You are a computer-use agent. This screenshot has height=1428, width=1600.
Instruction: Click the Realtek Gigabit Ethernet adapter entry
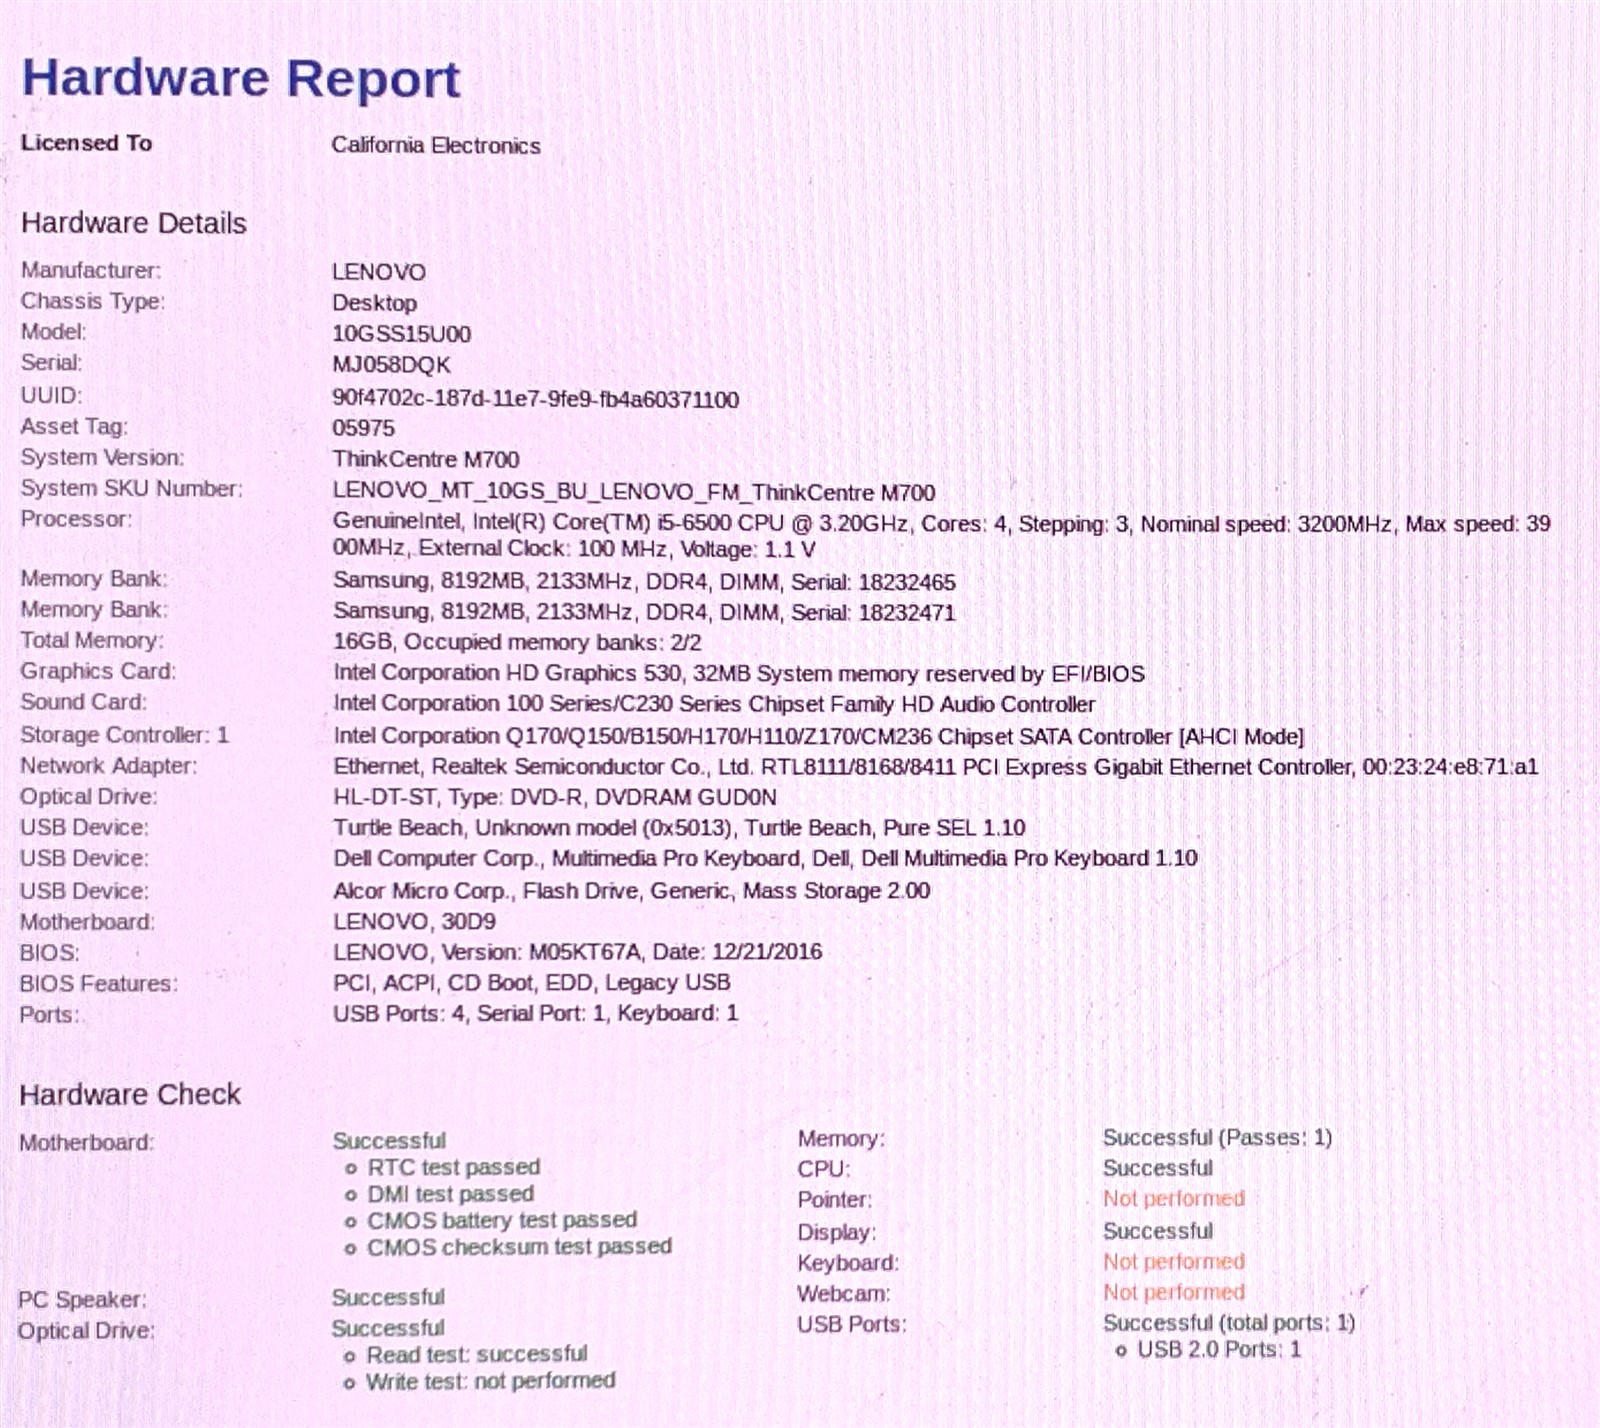936,767
